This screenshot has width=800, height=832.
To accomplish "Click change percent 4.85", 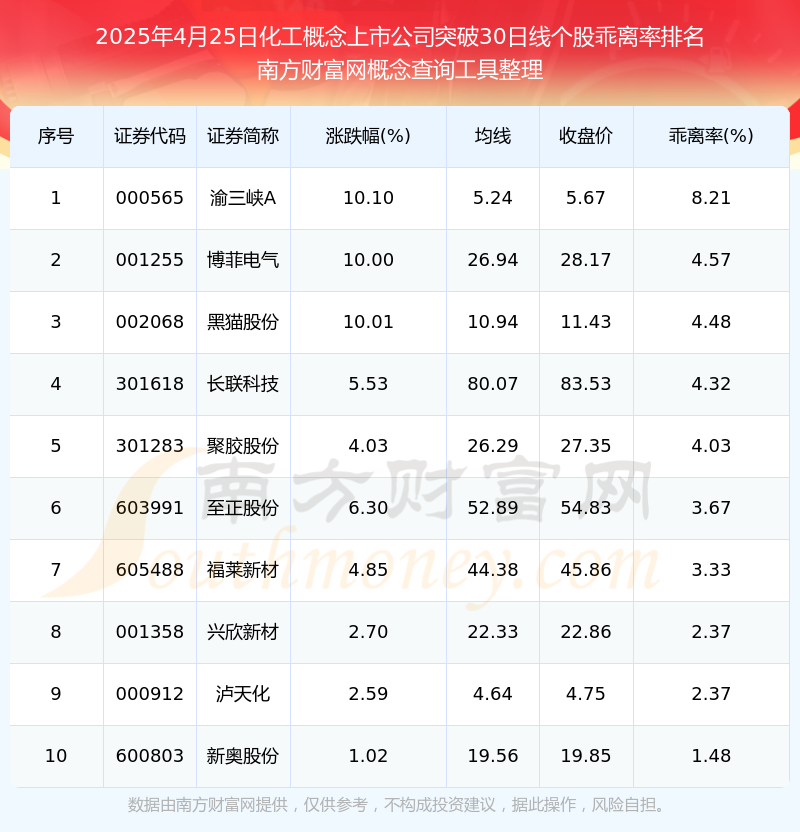I will pyautogui.click(x=368, y=570).
